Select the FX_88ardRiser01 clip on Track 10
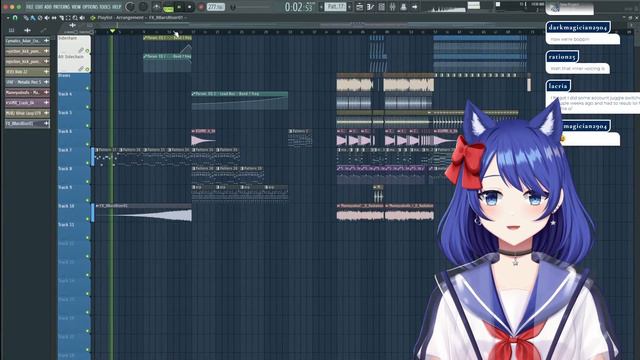 [x=143, y=212]
